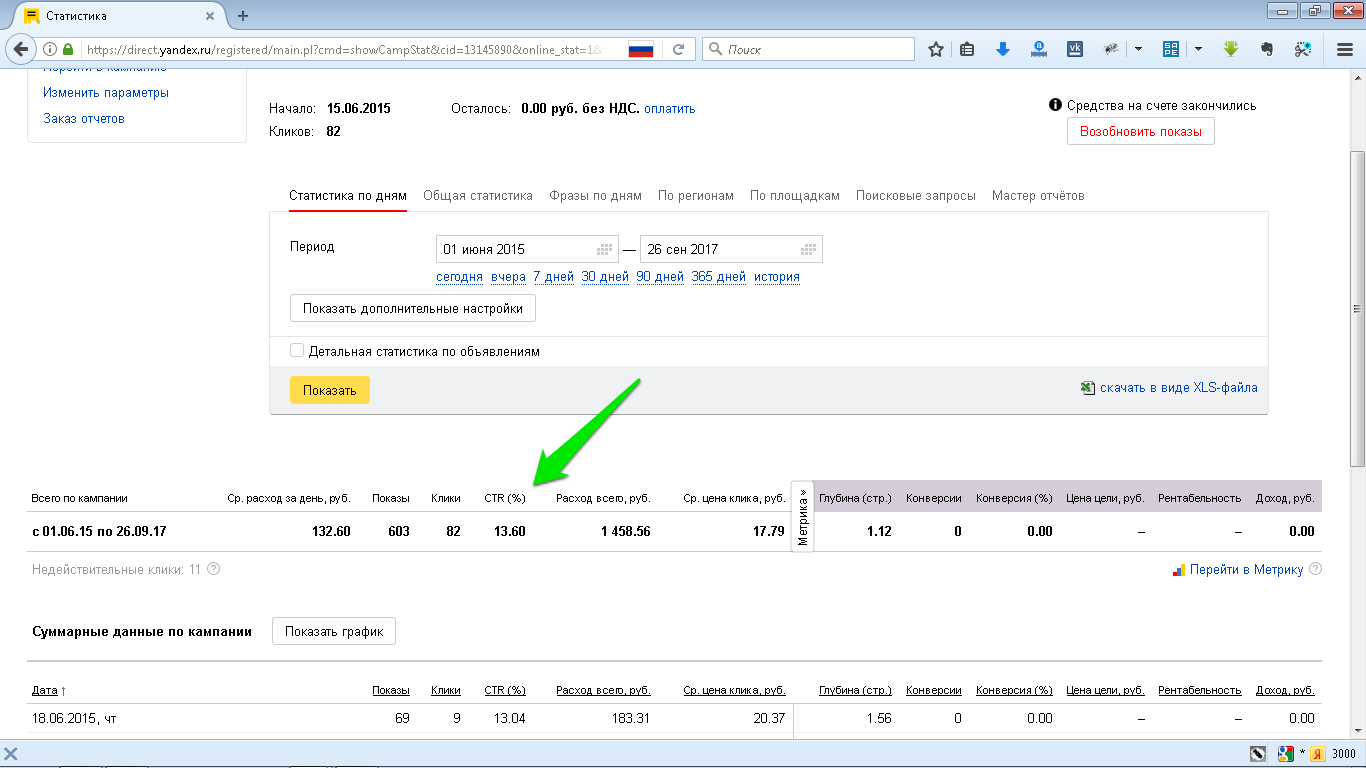Click the Заказ отчетов link
Viewport: 1366px width, 768px height.
84,118
